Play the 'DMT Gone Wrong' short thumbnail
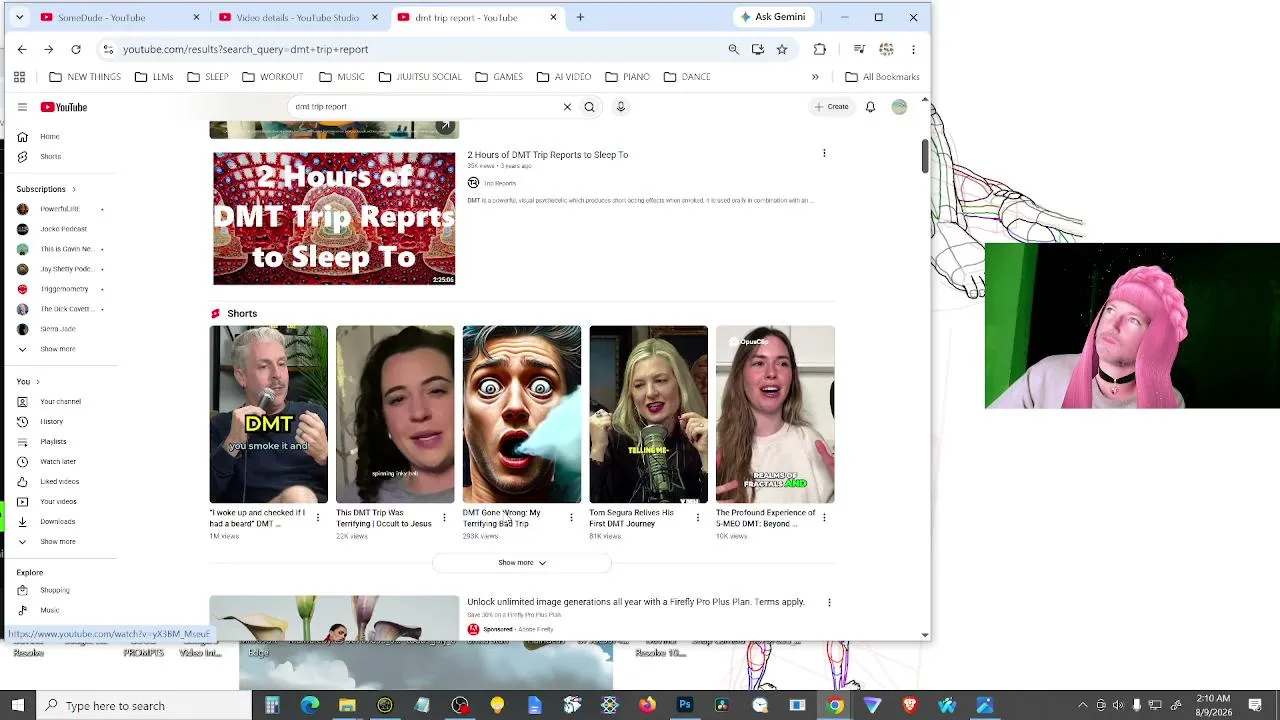The height and width of the screenshot is (720, 1280). coord(521,414)
